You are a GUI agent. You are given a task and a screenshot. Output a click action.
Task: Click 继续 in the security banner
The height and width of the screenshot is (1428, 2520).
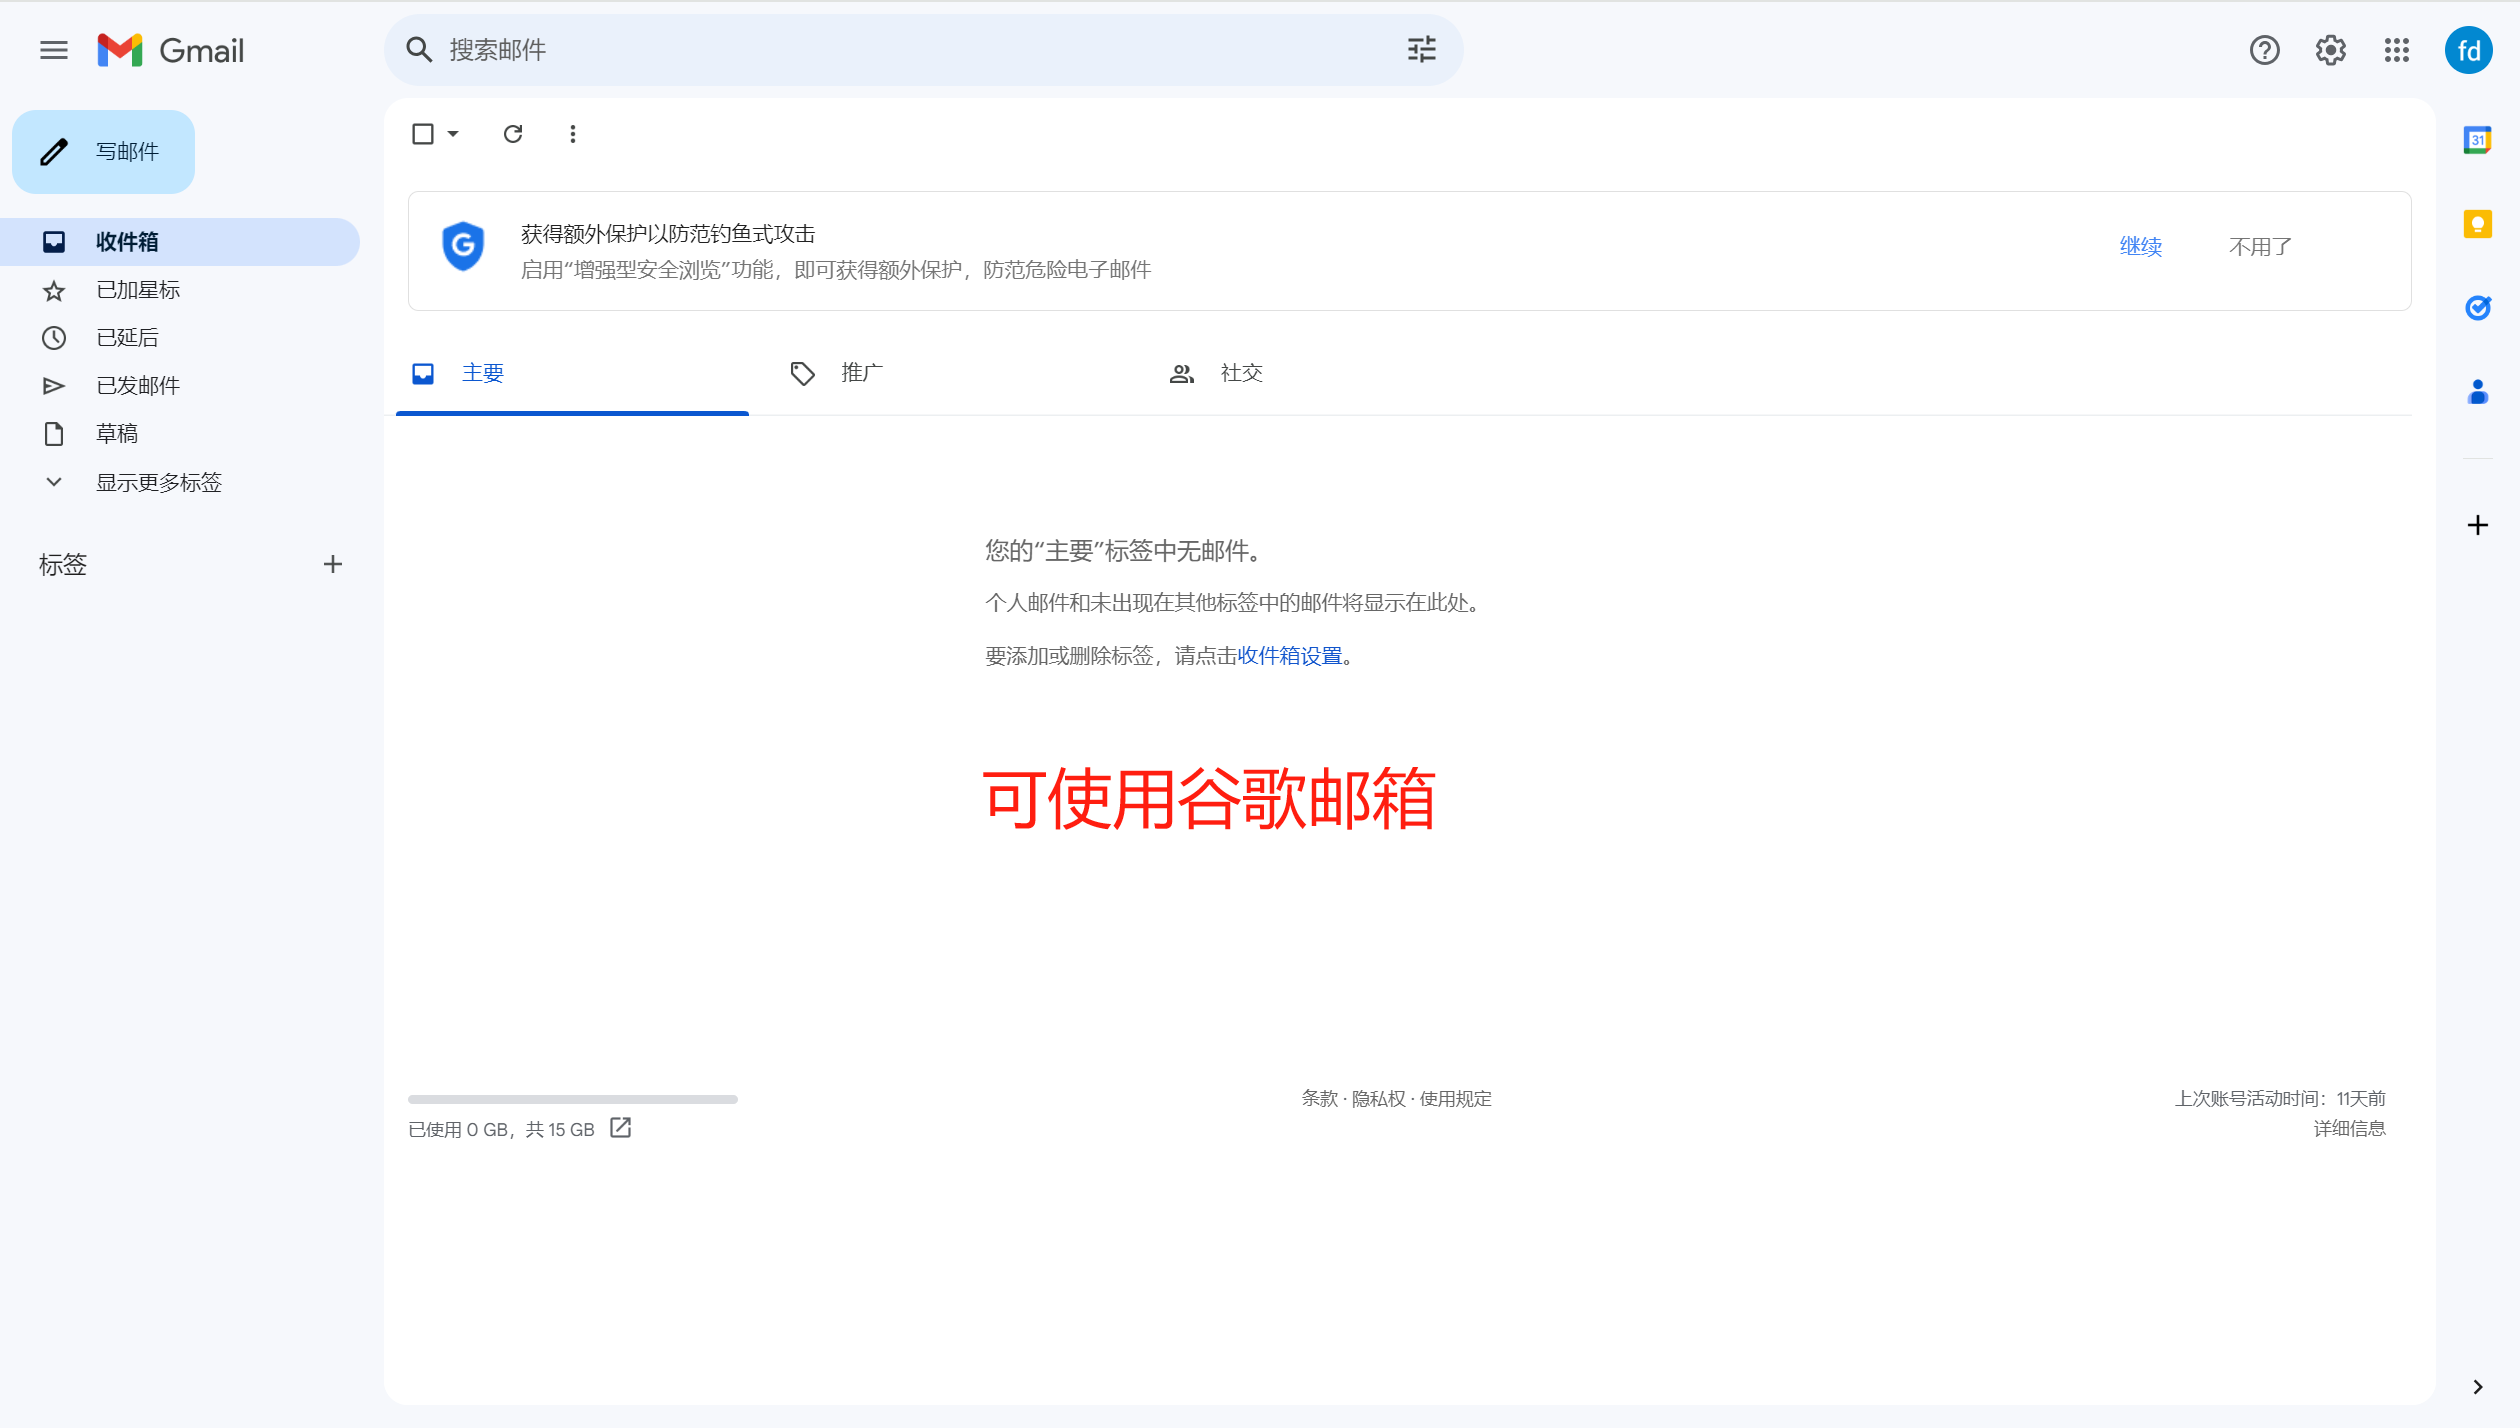[x=2141, y=246]
